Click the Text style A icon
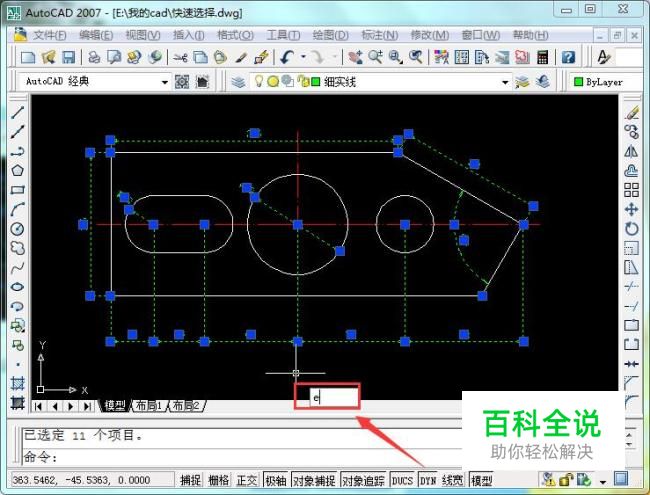This screenshot has width=650, height=495. tap(604, 57)
